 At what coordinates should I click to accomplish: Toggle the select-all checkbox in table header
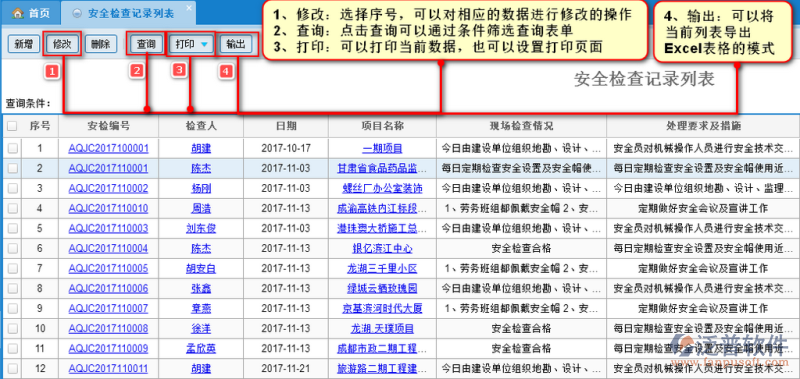click(x=12, y=126)
